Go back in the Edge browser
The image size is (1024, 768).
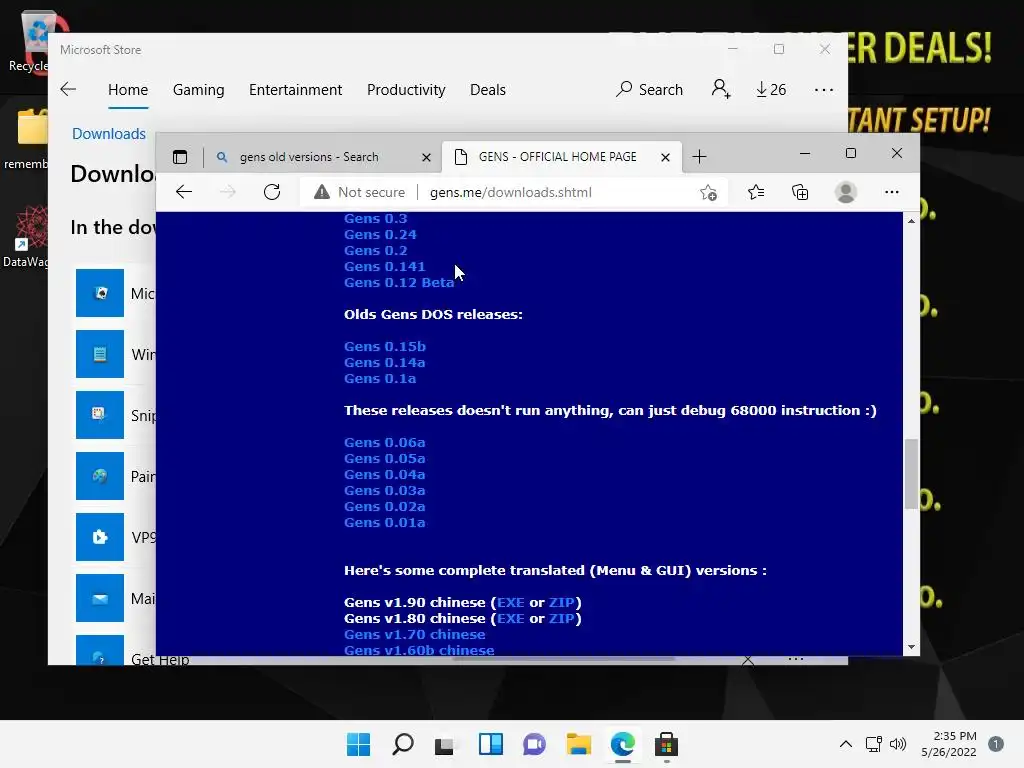point(184,192)
